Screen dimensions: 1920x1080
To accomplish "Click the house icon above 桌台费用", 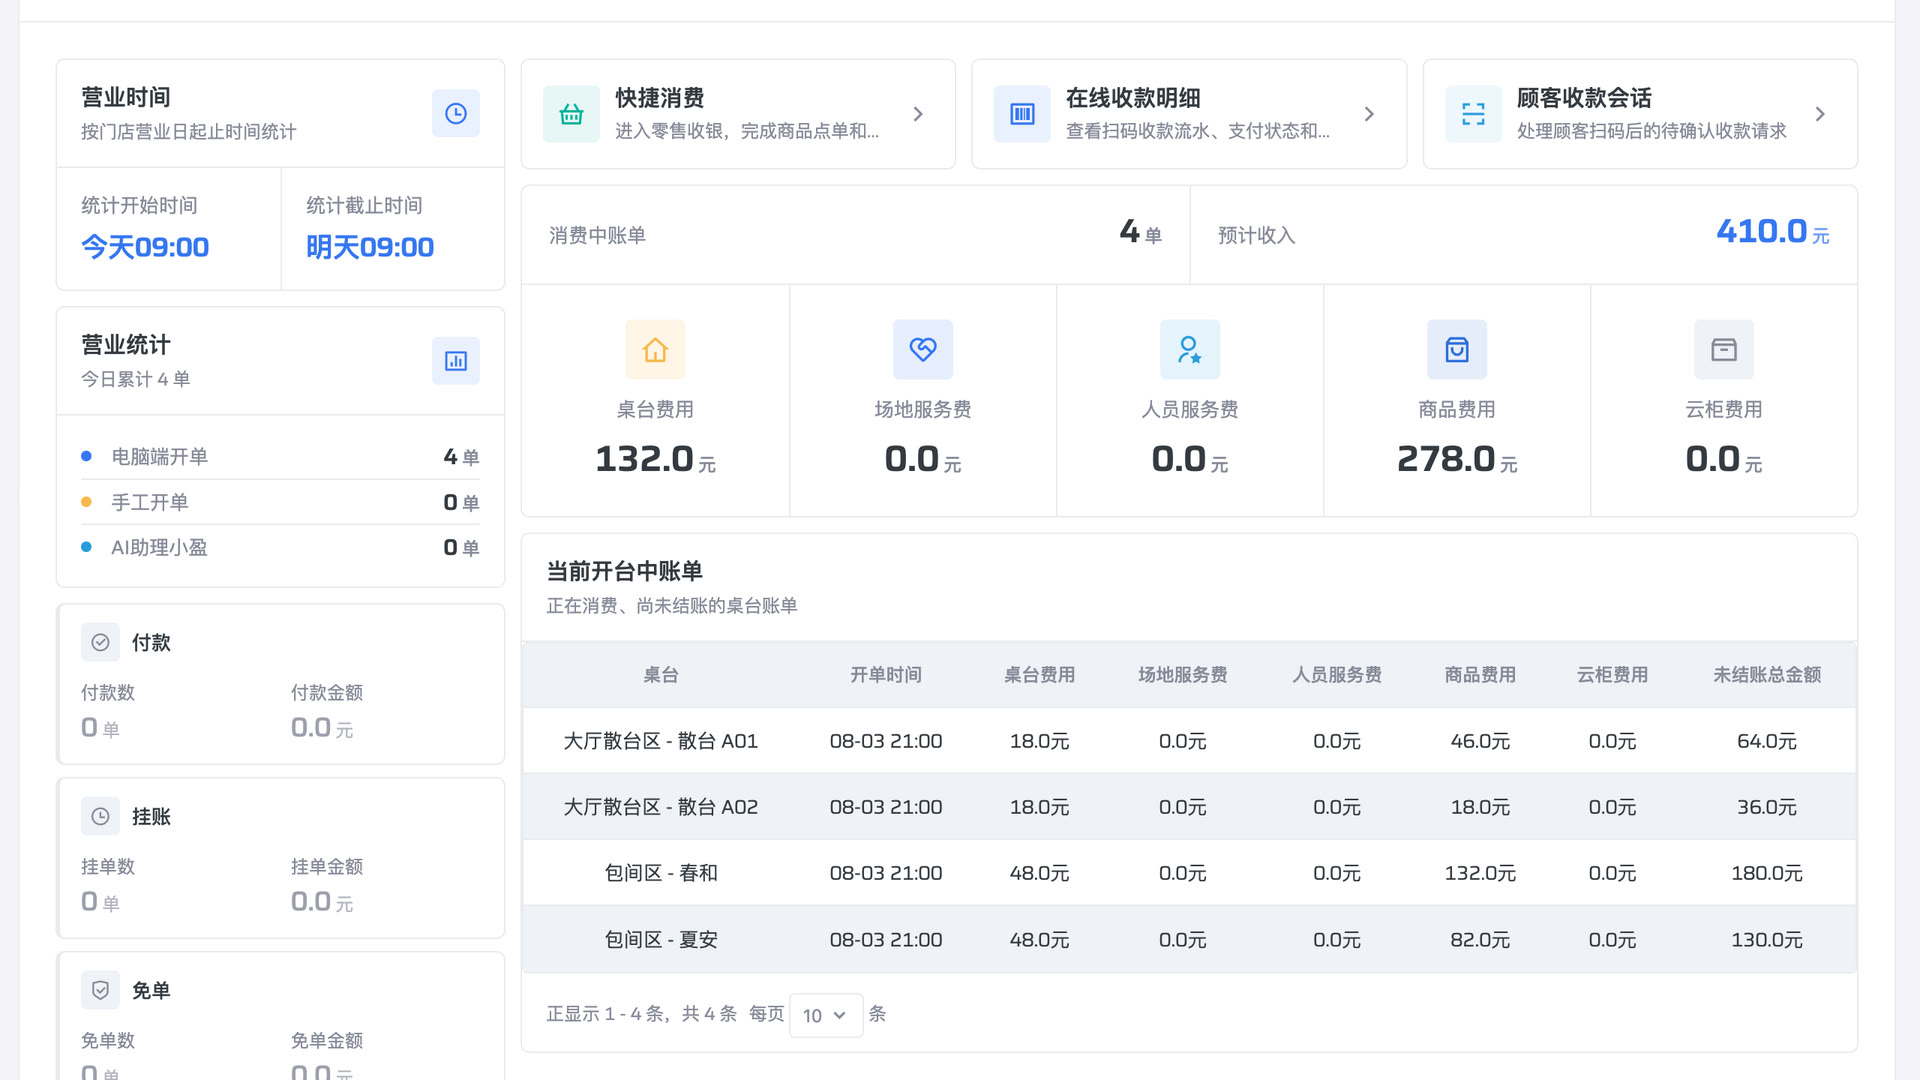I will [x=655, y=350].
